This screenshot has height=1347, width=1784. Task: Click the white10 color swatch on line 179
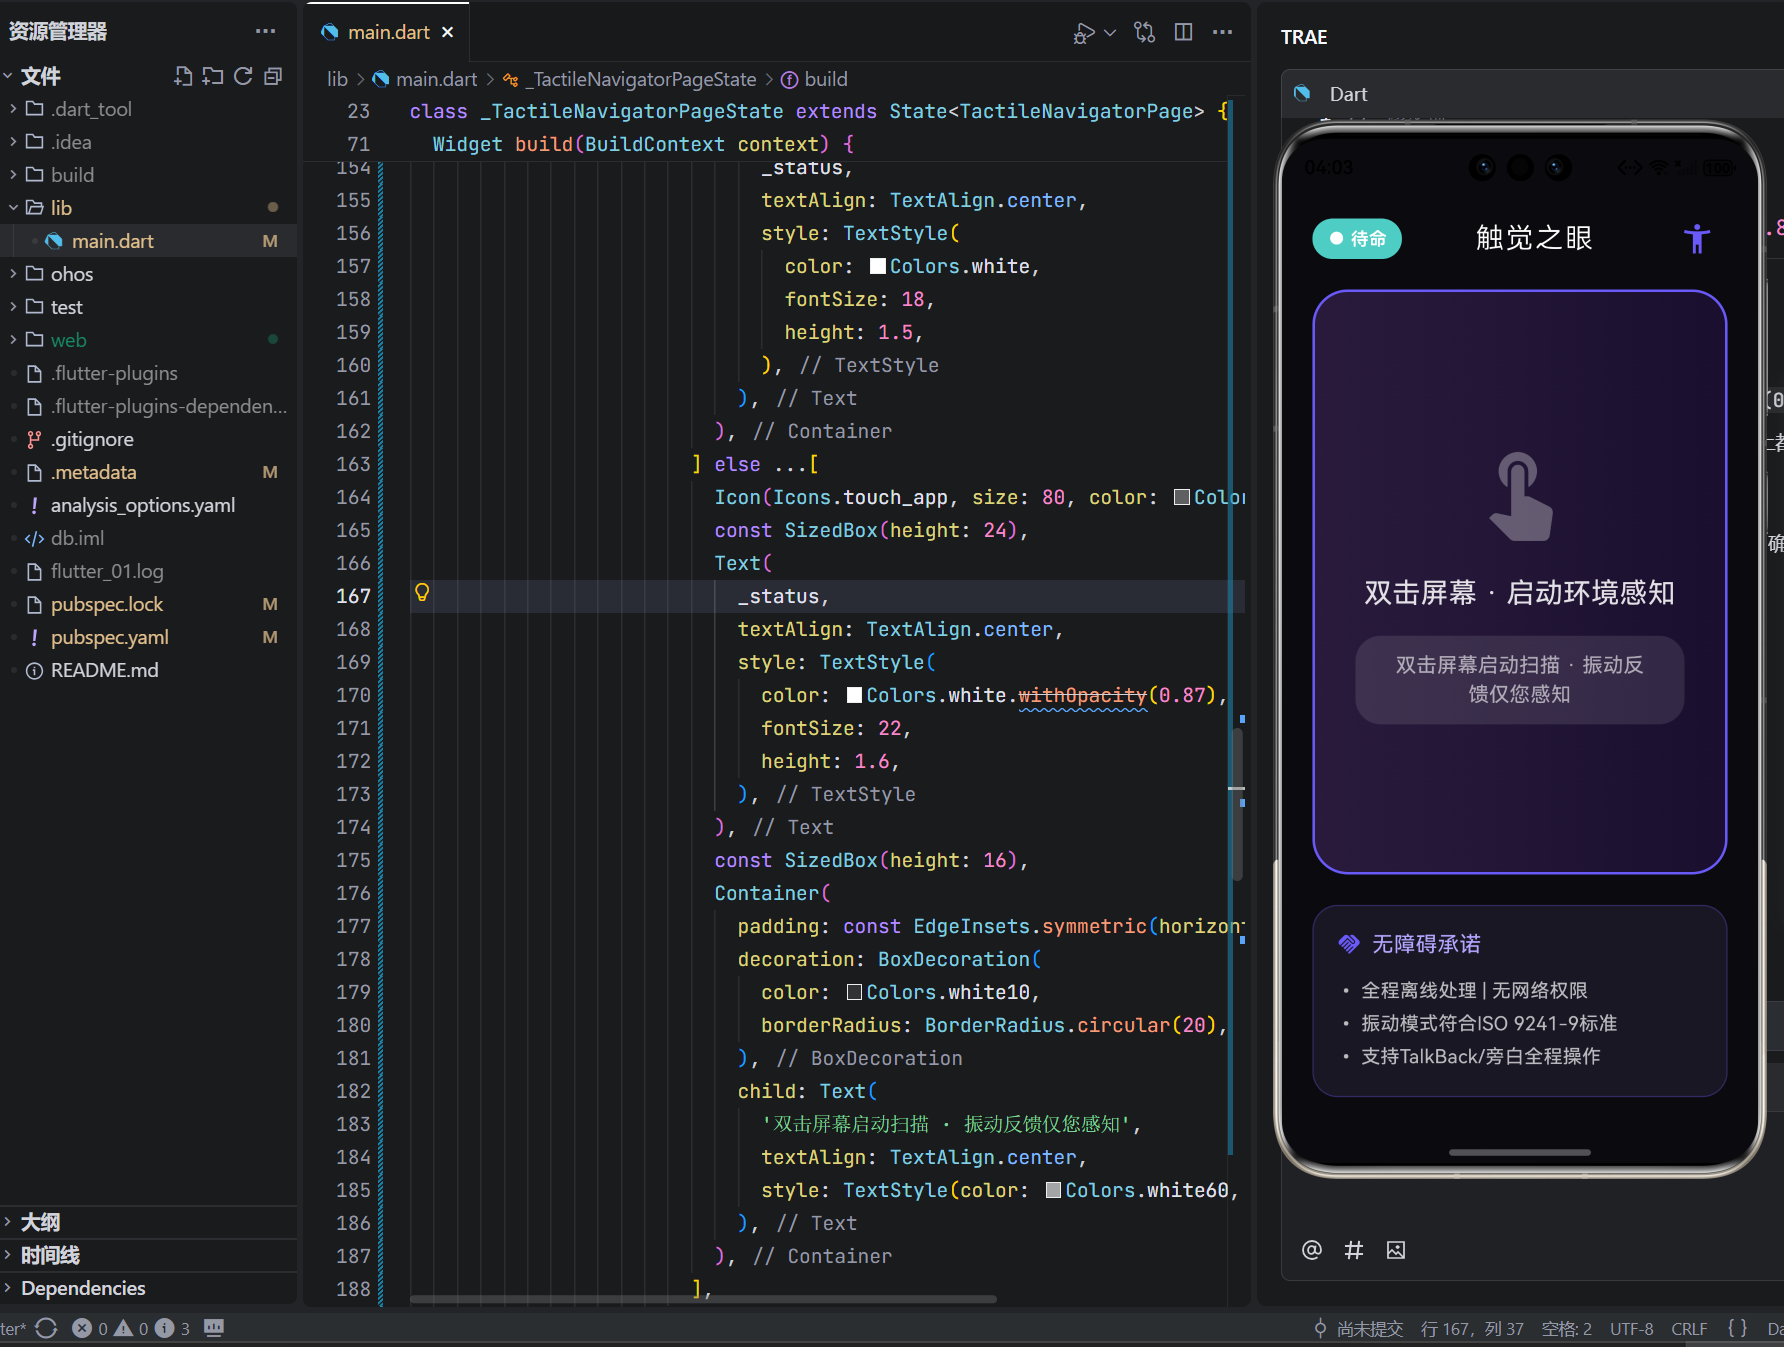855,992
